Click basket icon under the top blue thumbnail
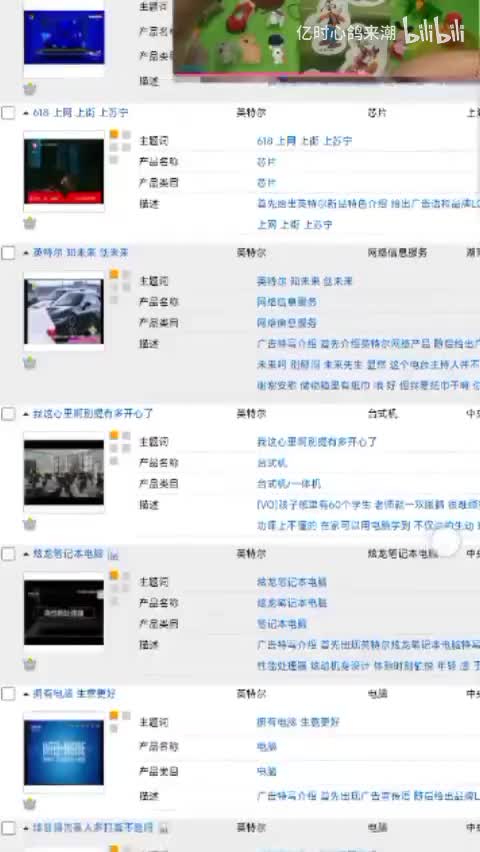 coord(30,89)
